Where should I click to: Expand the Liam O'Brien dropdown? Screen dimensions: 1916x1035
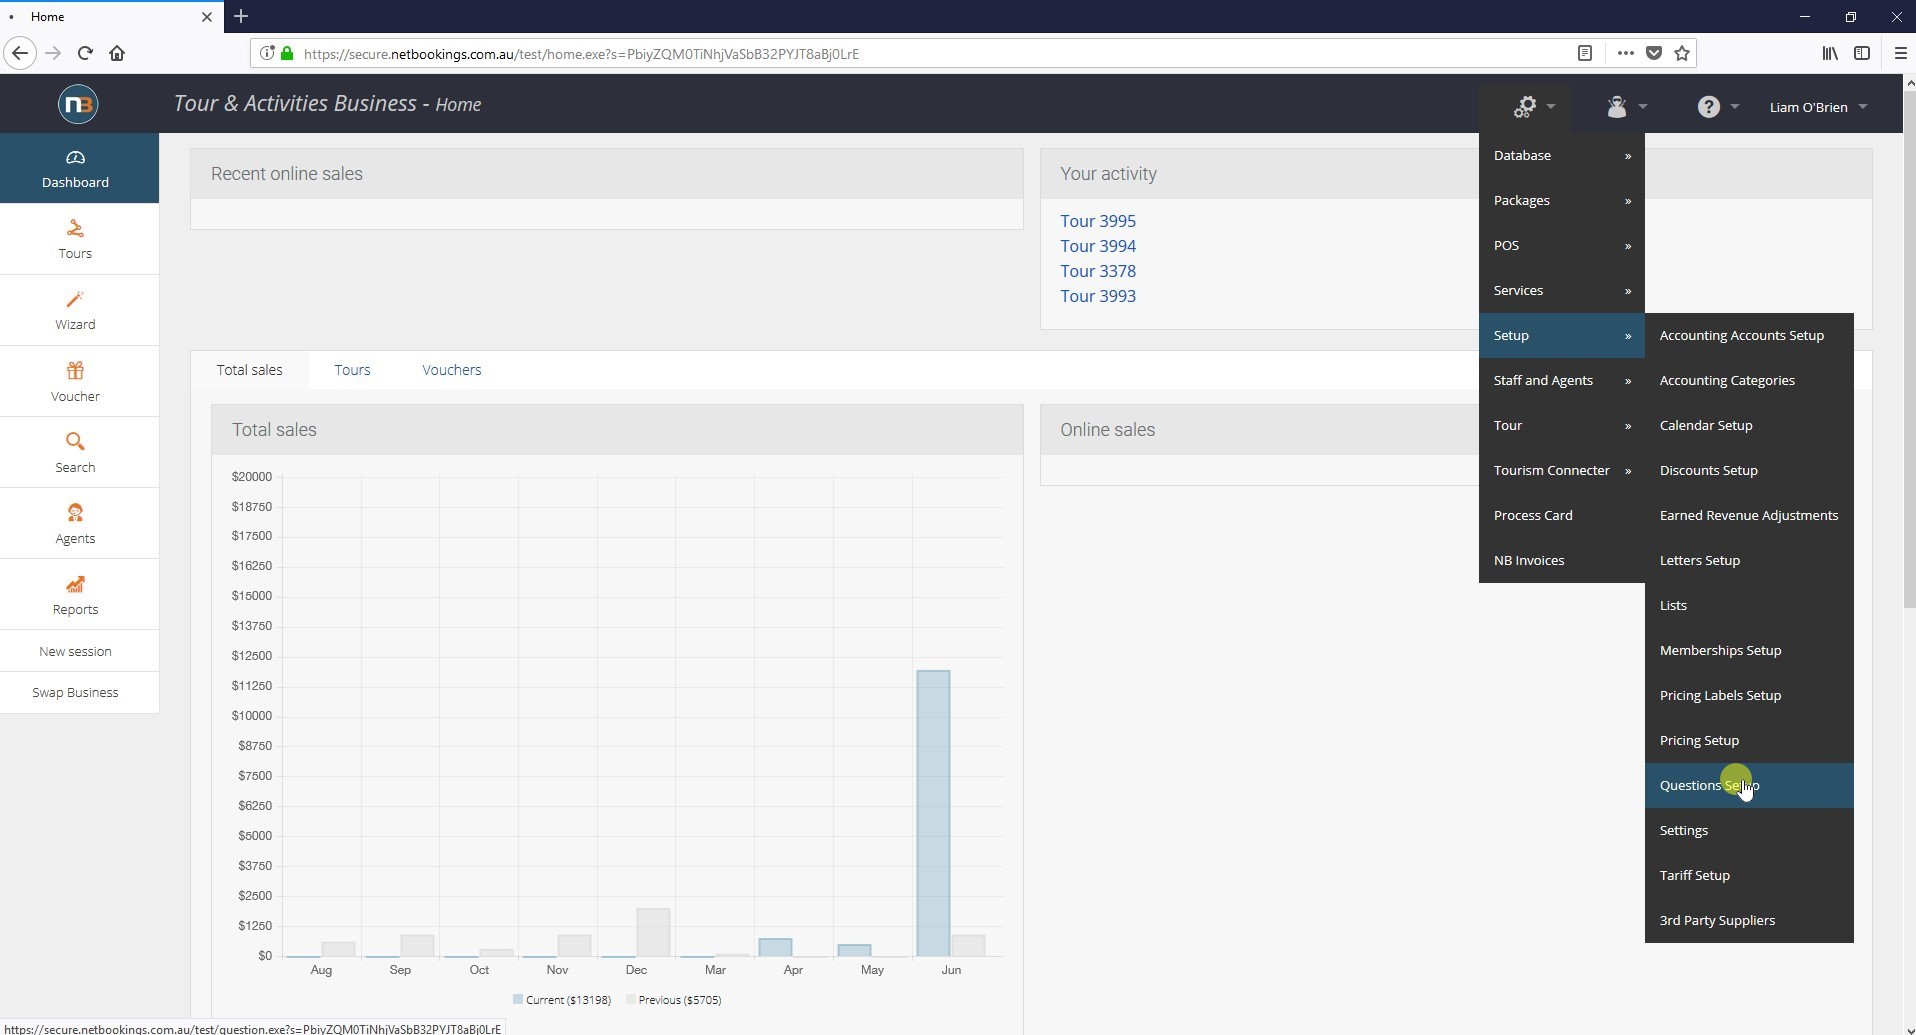1817,107
